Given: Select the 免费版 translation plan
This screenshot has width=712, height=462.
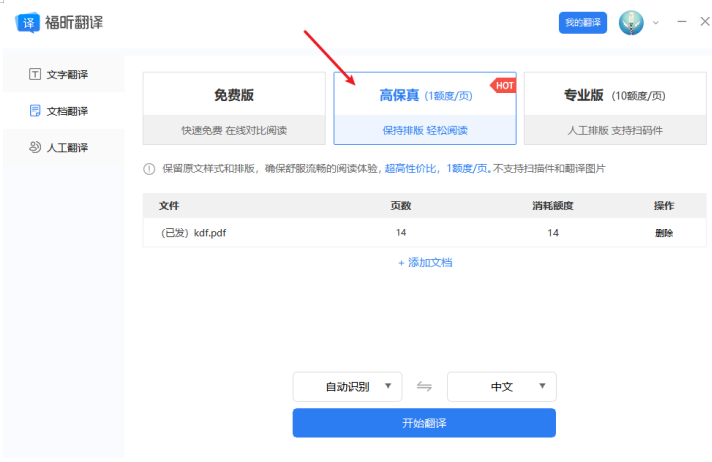Looking at the screenshot, I should 234,109.
